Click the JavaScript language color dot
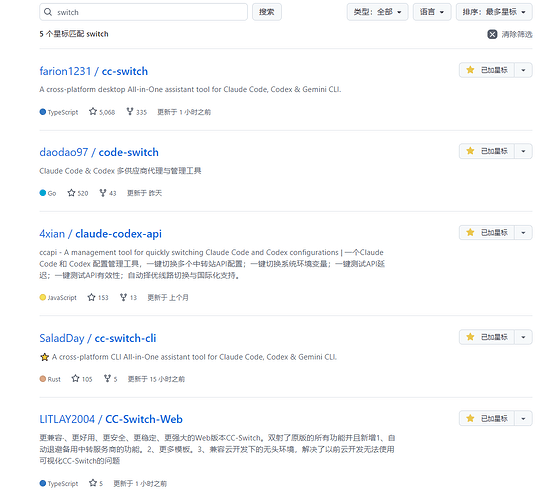The height and width of the screenshot is (499, 558). pyautogui.click(x=43, y=297)
